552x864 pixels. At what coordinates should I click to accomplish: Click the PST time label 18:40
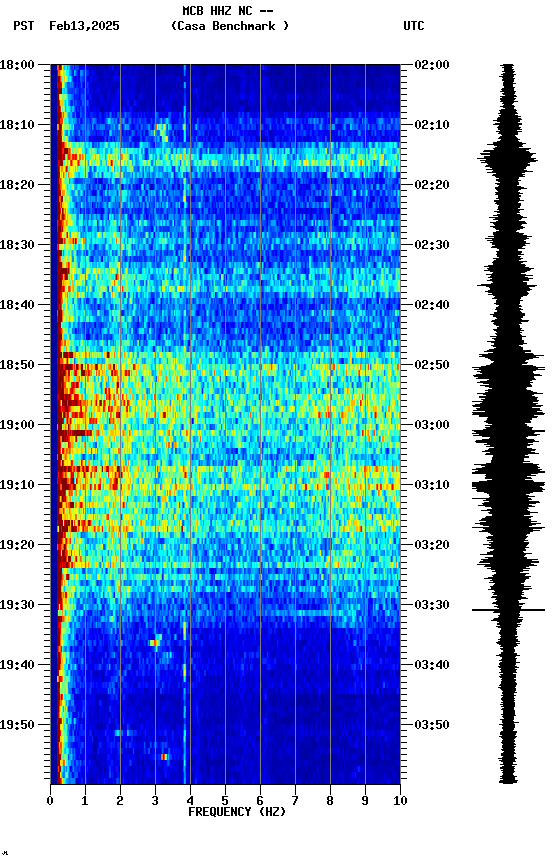point(17,305)
